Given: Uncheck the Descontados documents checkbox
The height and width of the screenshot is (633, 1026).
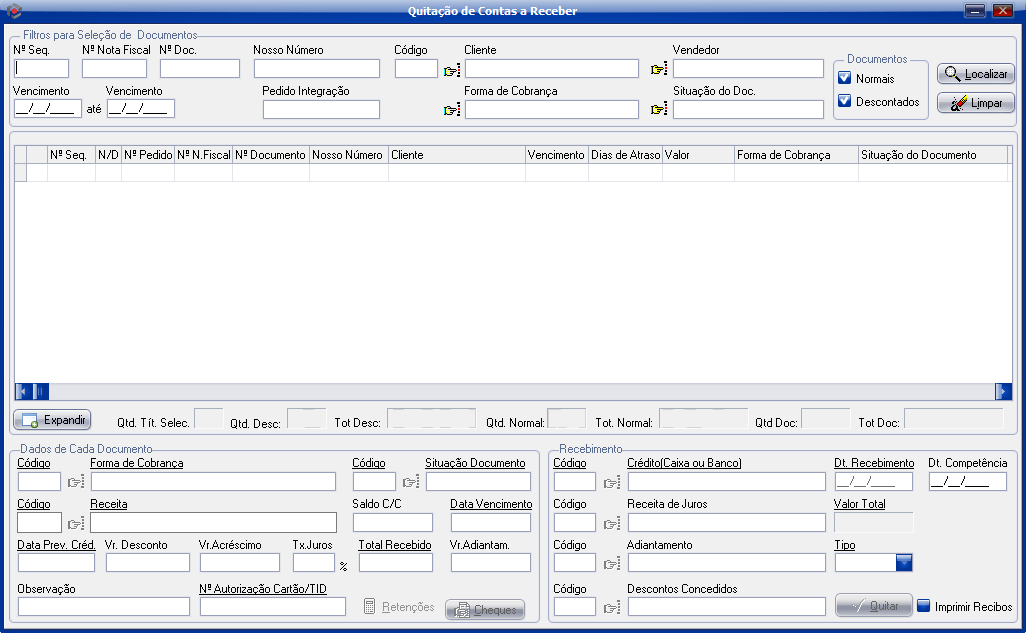Looking at the screenshot, I should pyautogui.click(x=845, y=101).
